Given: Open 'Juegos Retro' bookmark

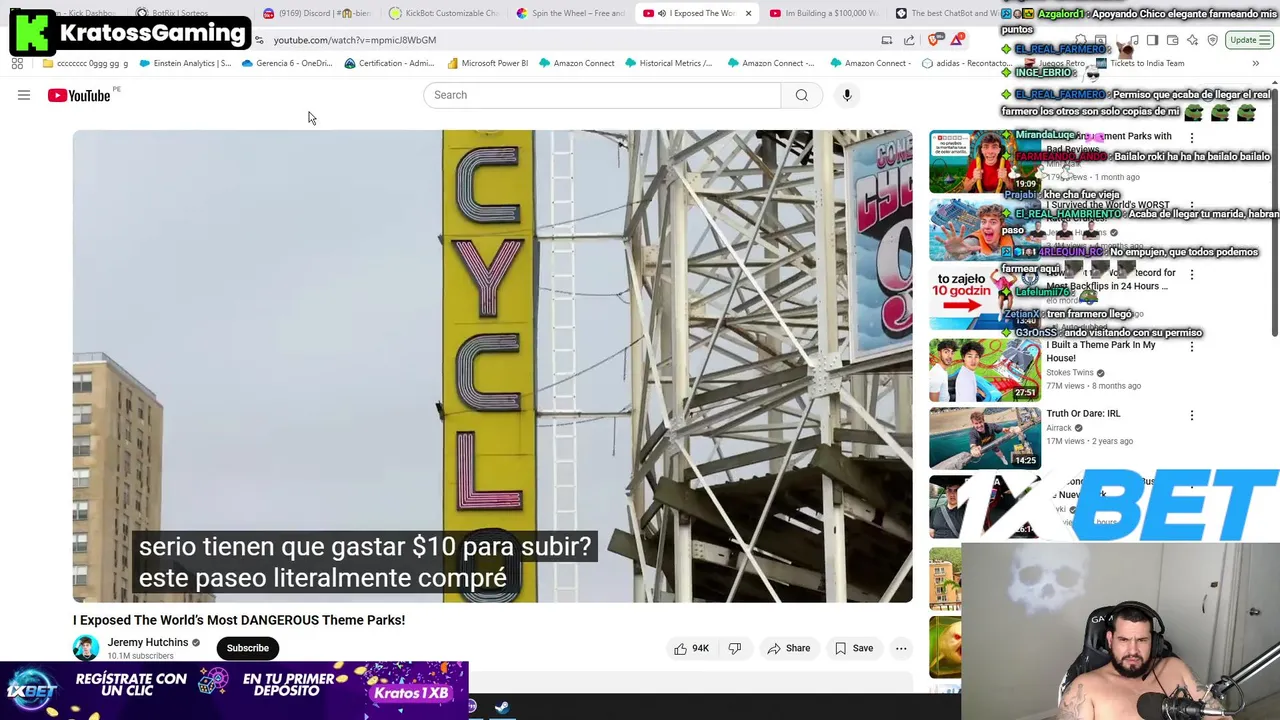Looking at the screenshot, I should pos(1056,63).
